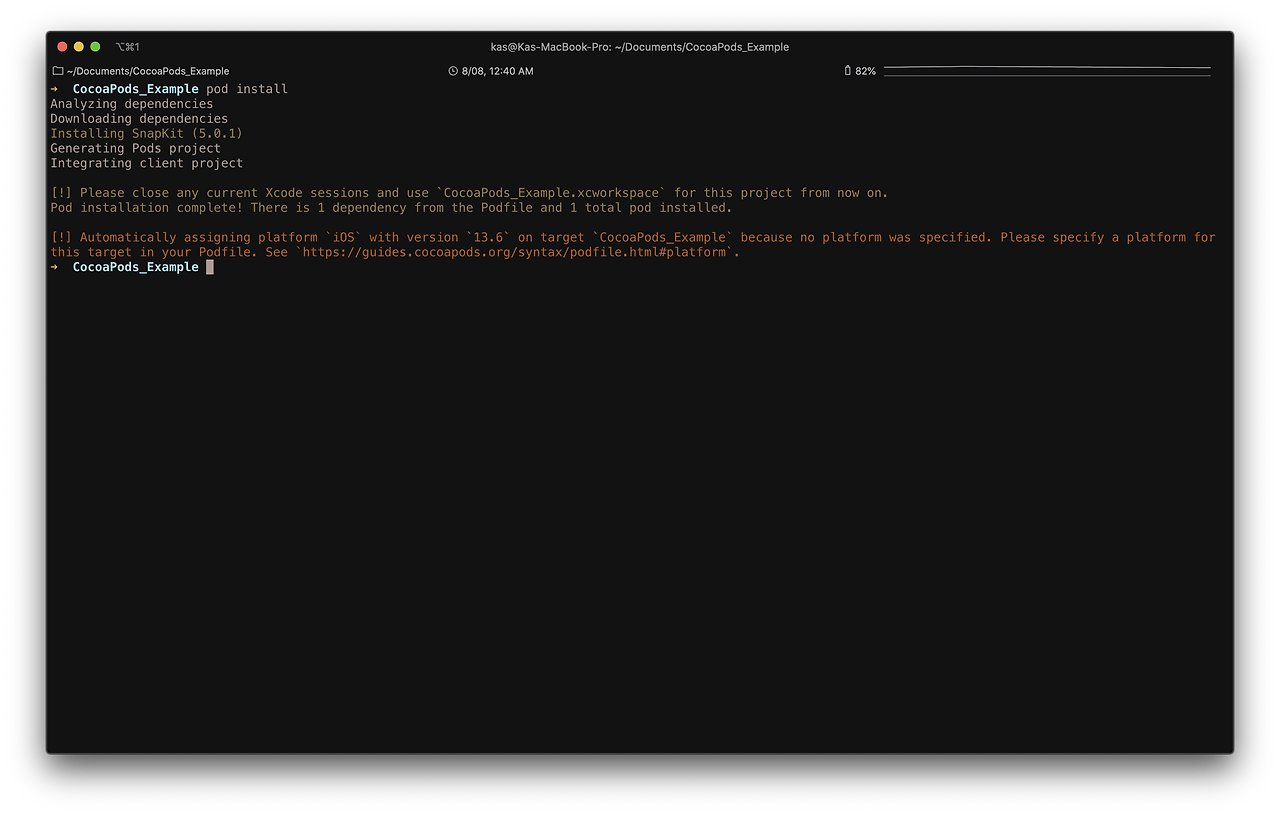Click the 'pod install' command text

tap(247, 89)
